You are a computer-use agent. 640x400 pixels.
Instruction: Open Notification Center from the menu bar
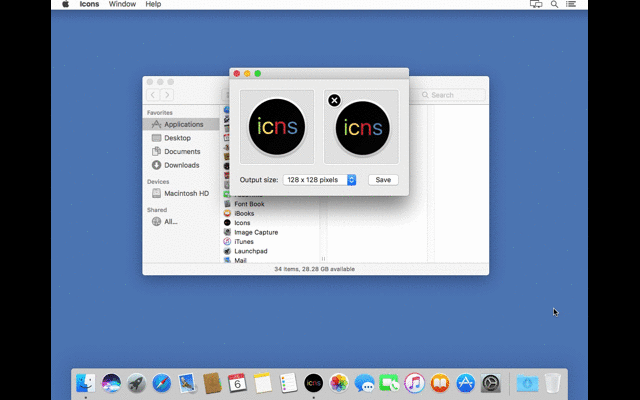point(571,4)
